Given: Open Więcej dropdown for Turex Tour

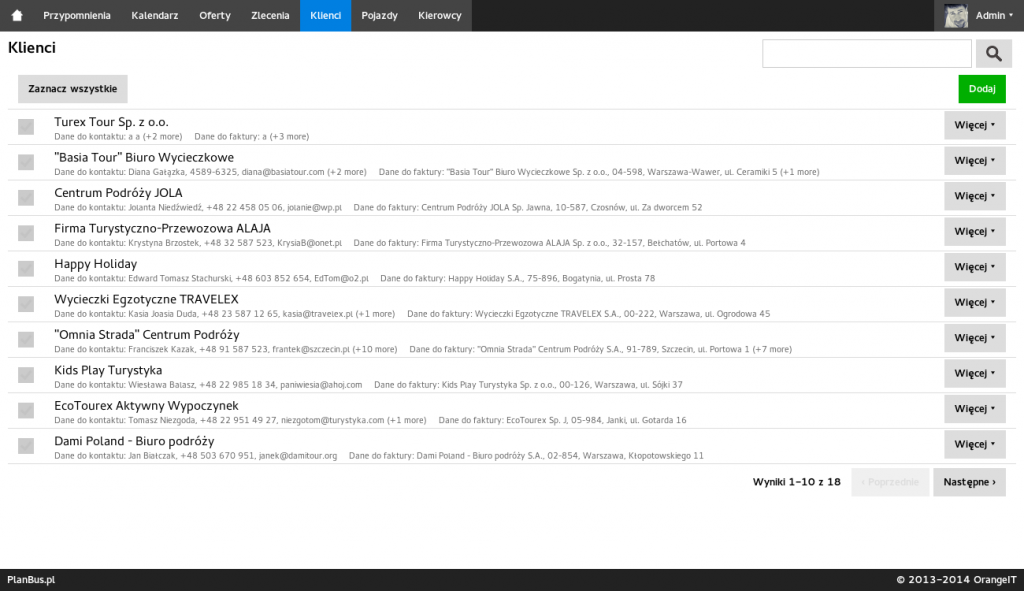Looking at the screenshot, I should 974,125.
